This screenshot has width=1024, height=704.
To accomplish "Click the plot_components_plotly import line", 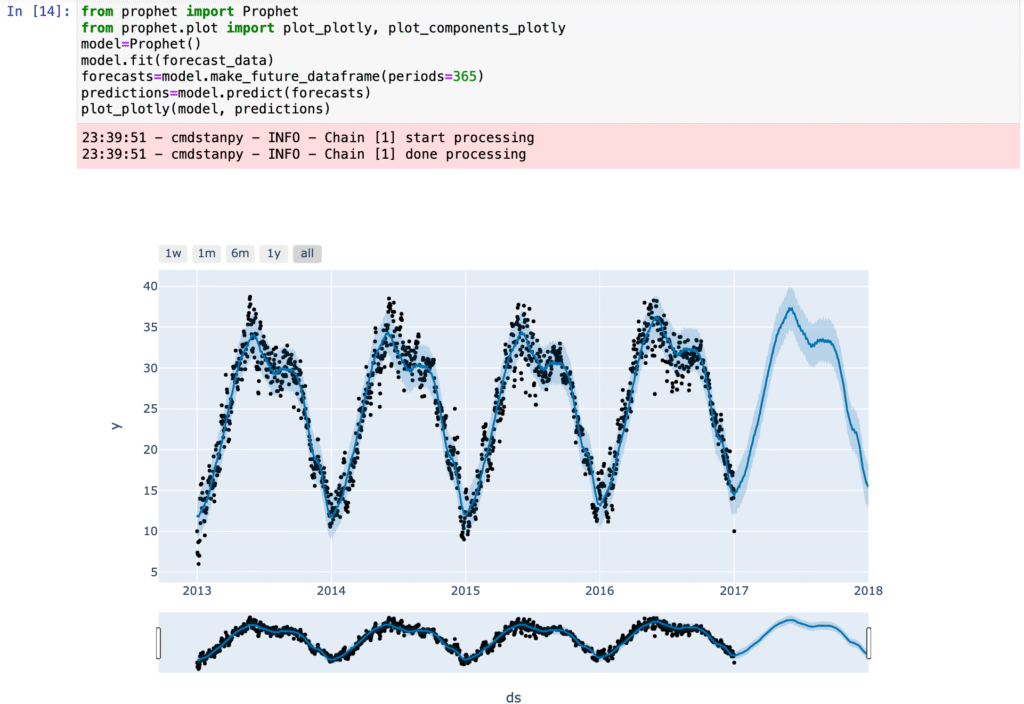I will pyautogui.click(x=323, y=28).
